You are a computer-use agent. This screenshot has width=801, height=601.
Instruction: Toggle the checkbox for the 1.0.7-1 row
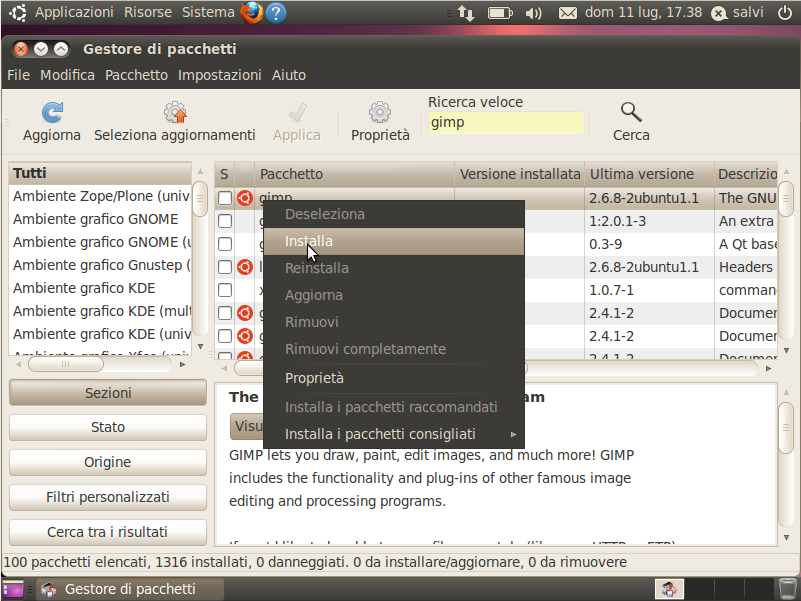pyautogui.click(x=225, y=290)
